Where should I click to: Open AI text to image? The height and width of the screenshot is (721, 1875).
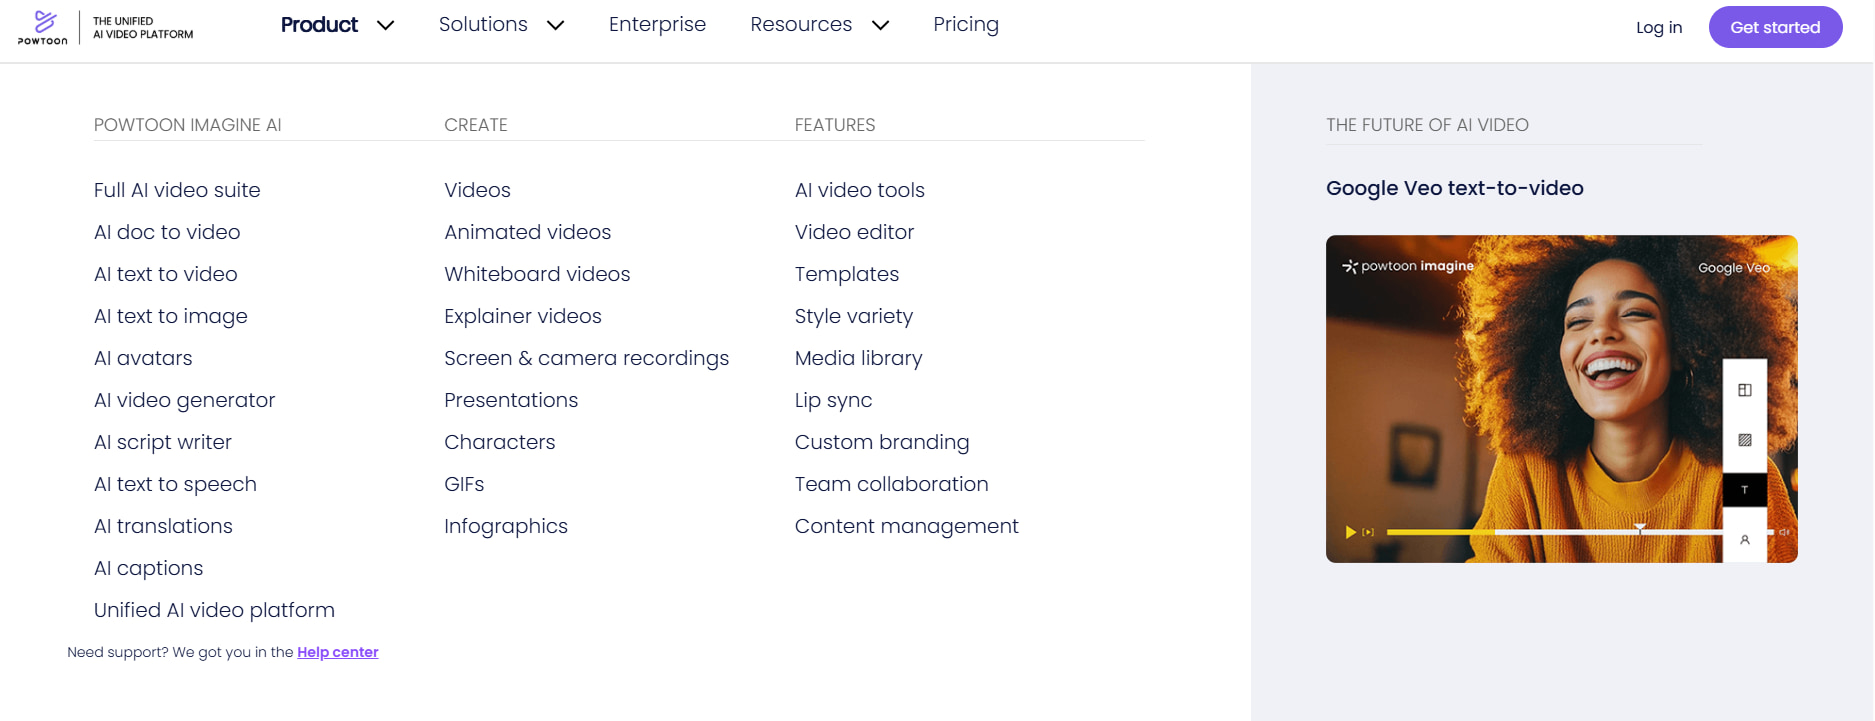(171, 316)
